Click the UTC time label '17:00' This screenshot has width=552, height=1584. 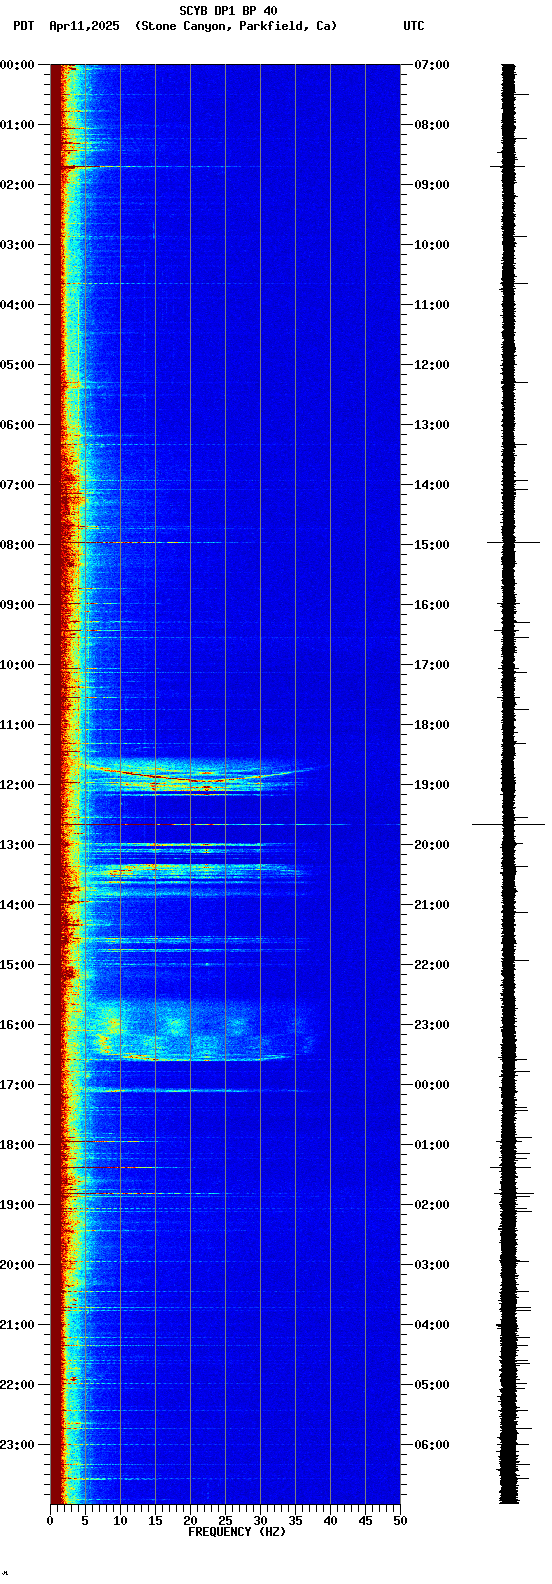(x=432, y=665)
